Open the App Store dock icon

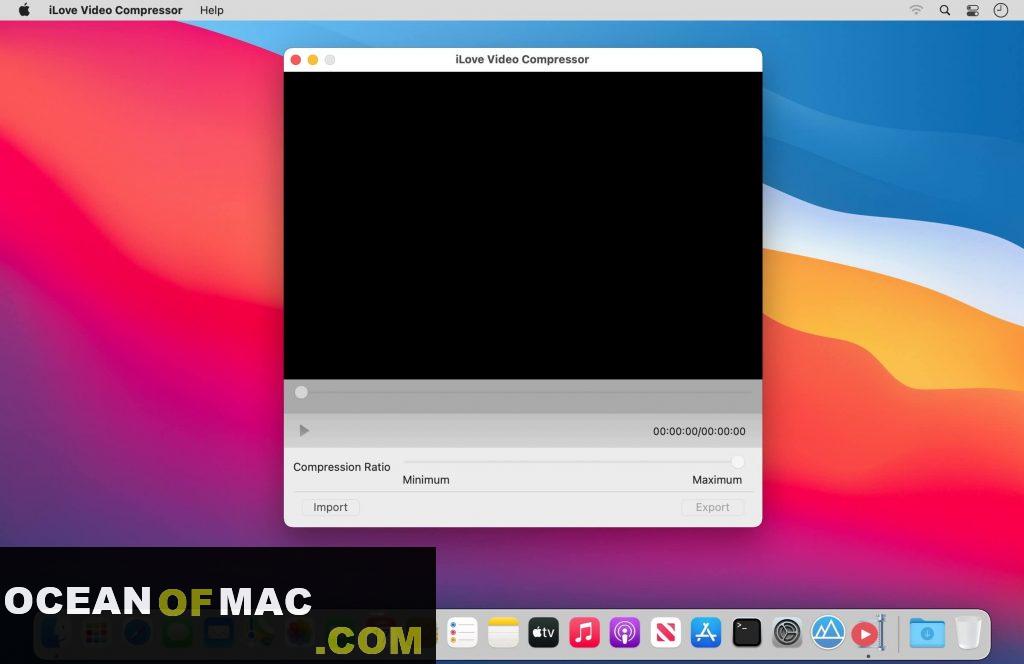[706, 632]
